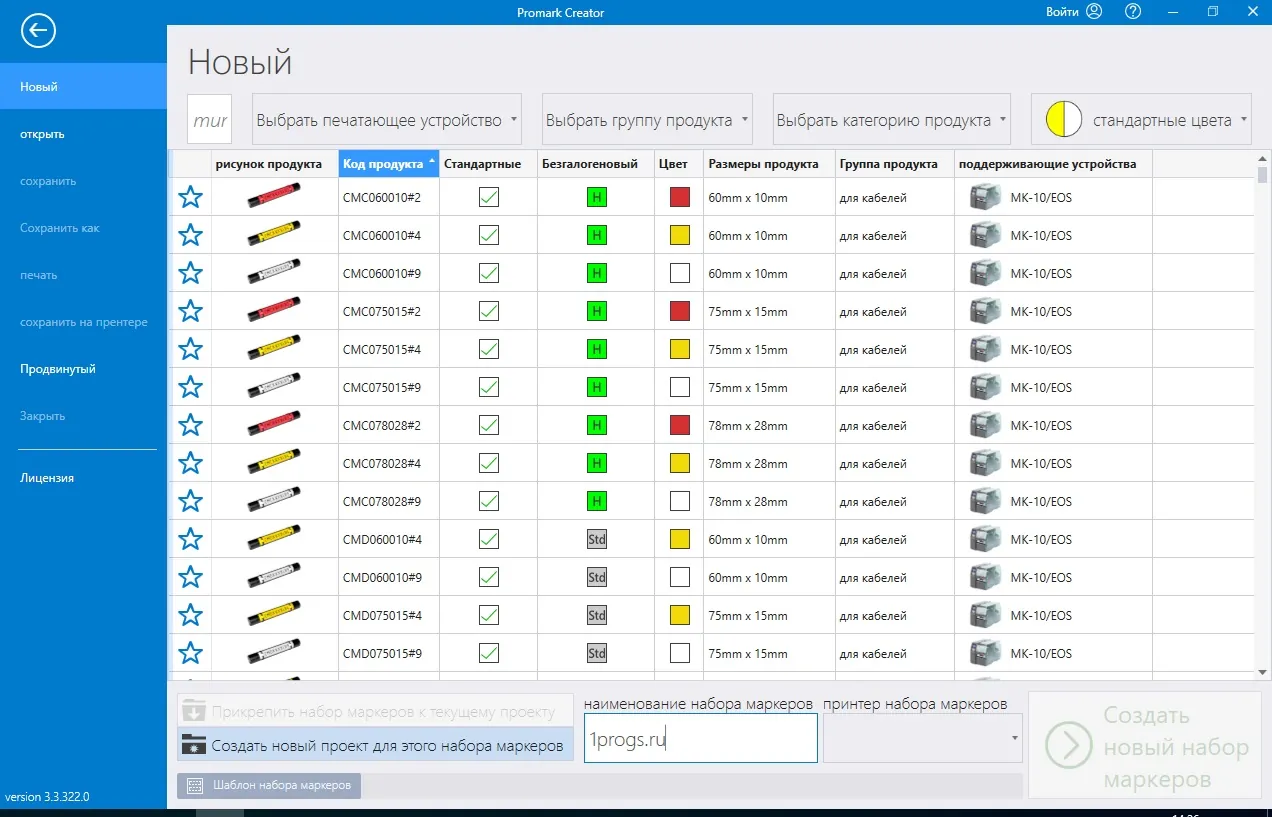
Task: Click сохранить на принтере in sidebar
Action: pyautogui.click(x=83, y=322)
